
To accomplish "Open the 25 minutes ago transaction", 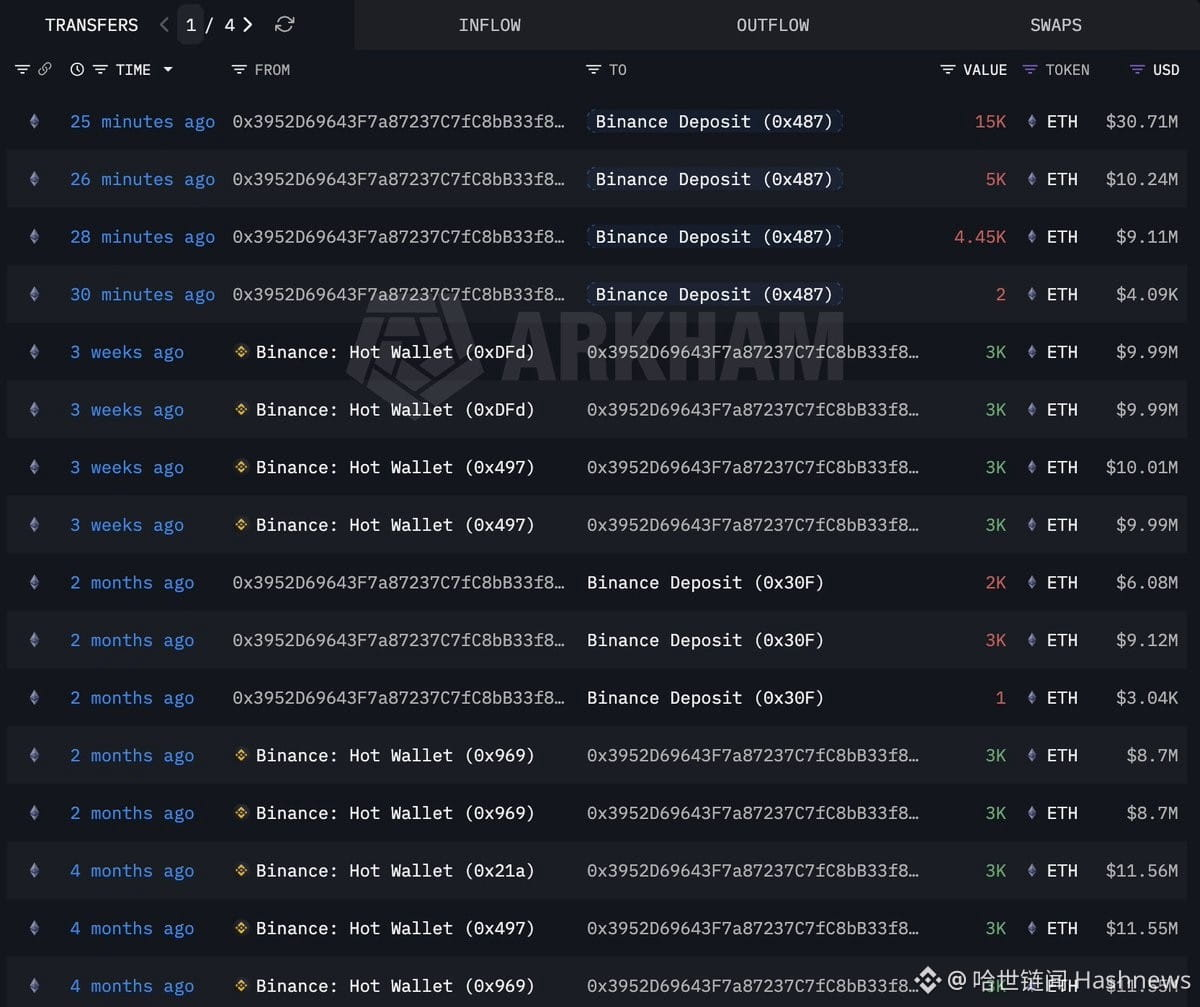I will [142, 122].
